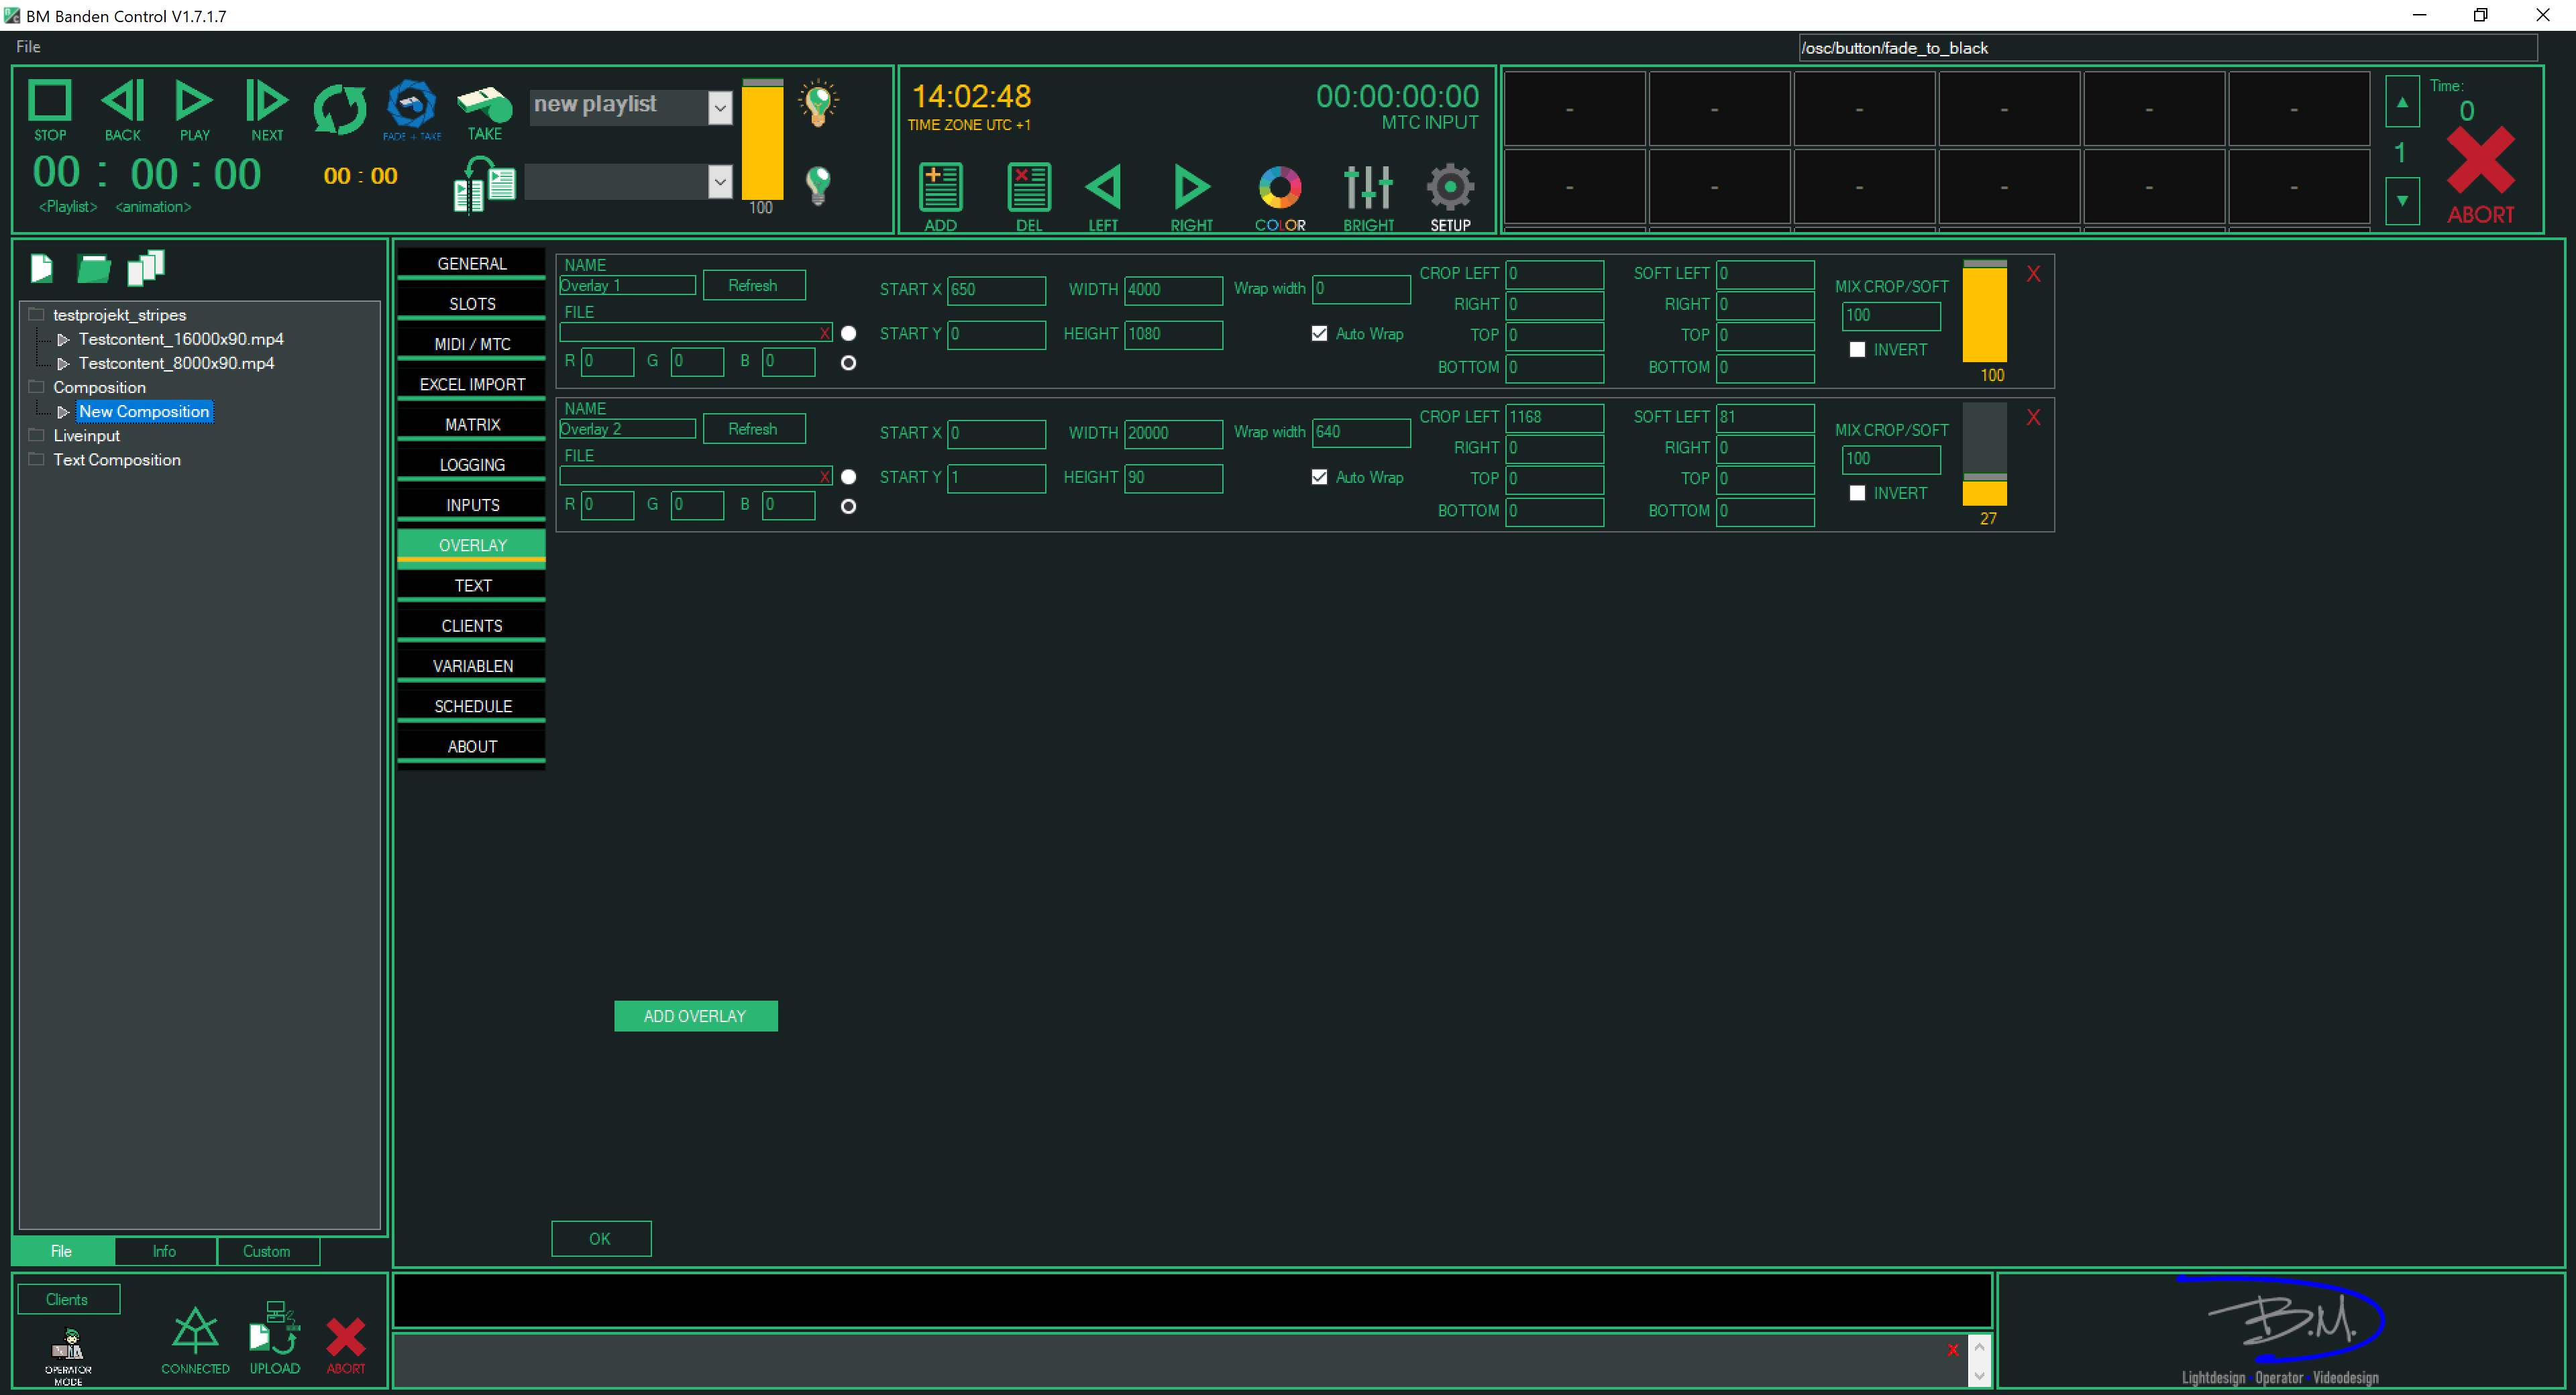Image resolution: width=2576 pixels, height=1395 pixels.
Task: Expand the New Composition node
Action: point(63,412)
